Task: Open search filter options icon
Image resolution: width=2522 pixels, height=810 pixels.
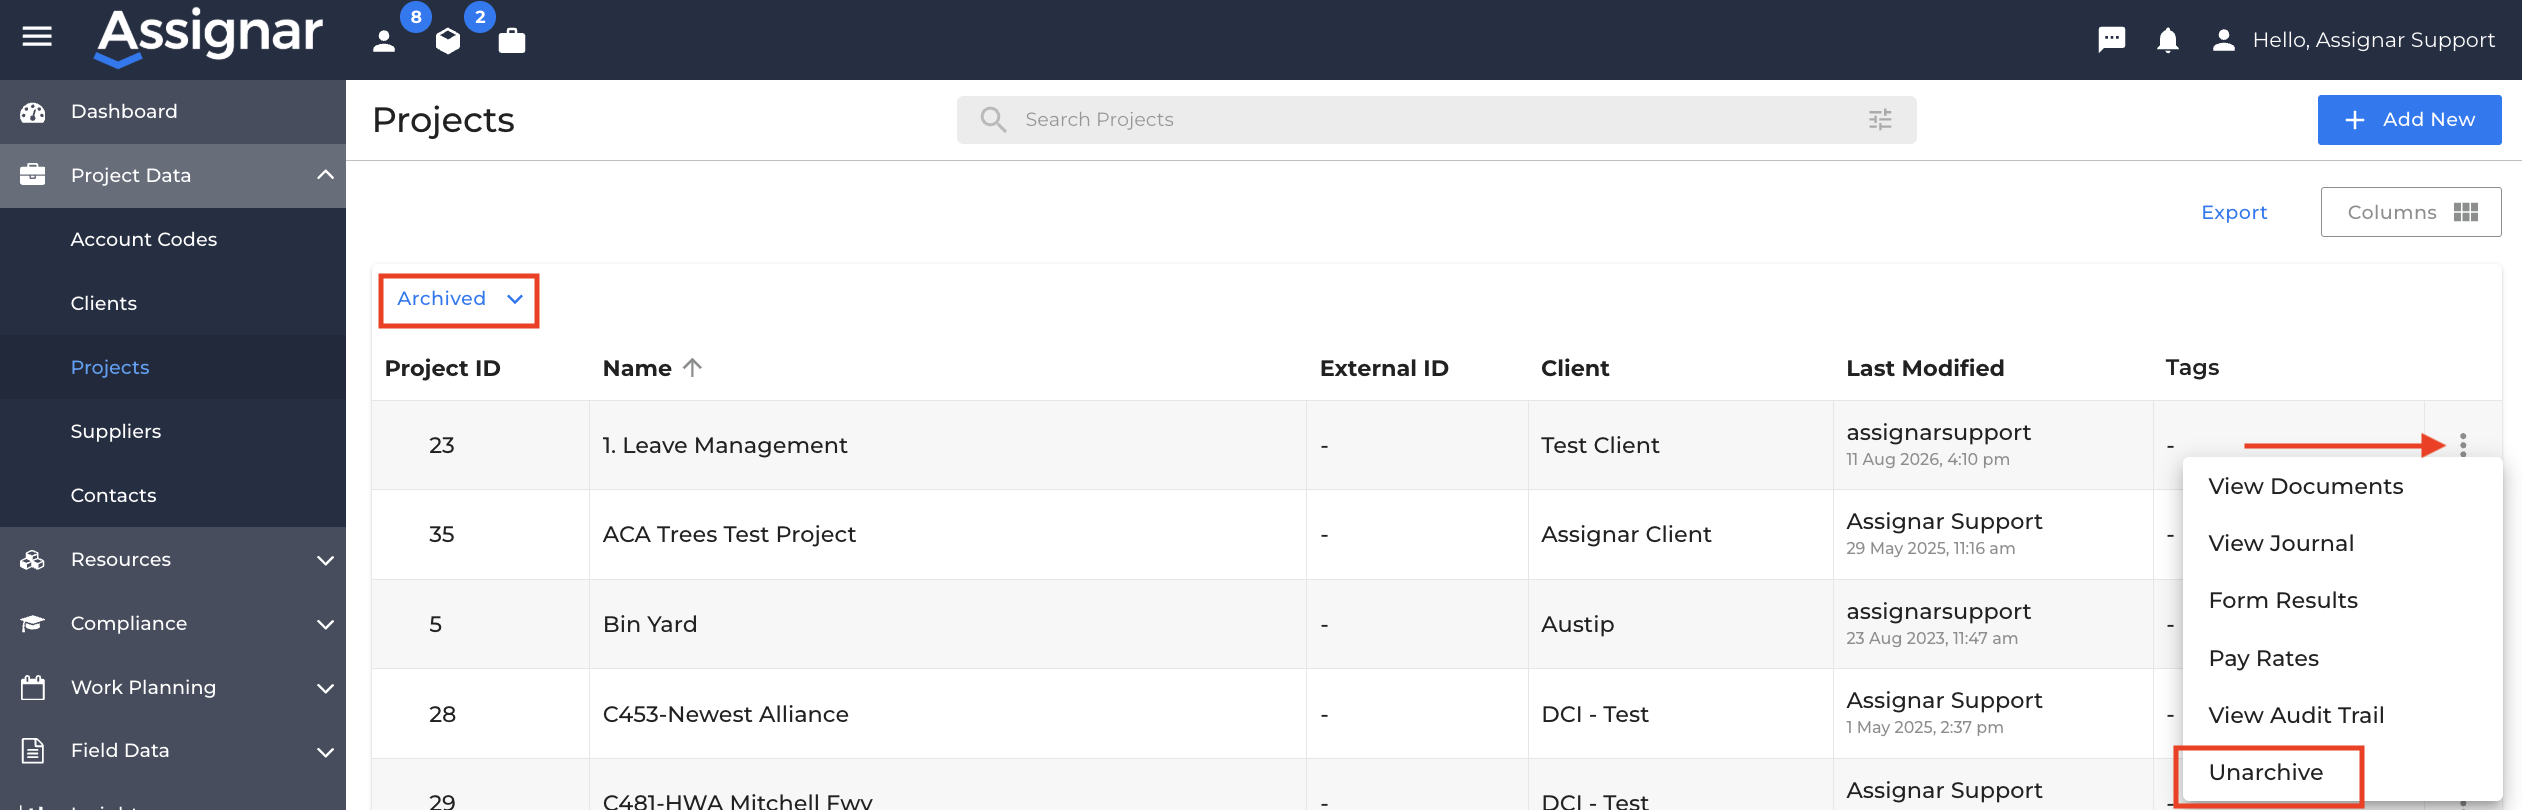Action: (x=1880, y=120)
